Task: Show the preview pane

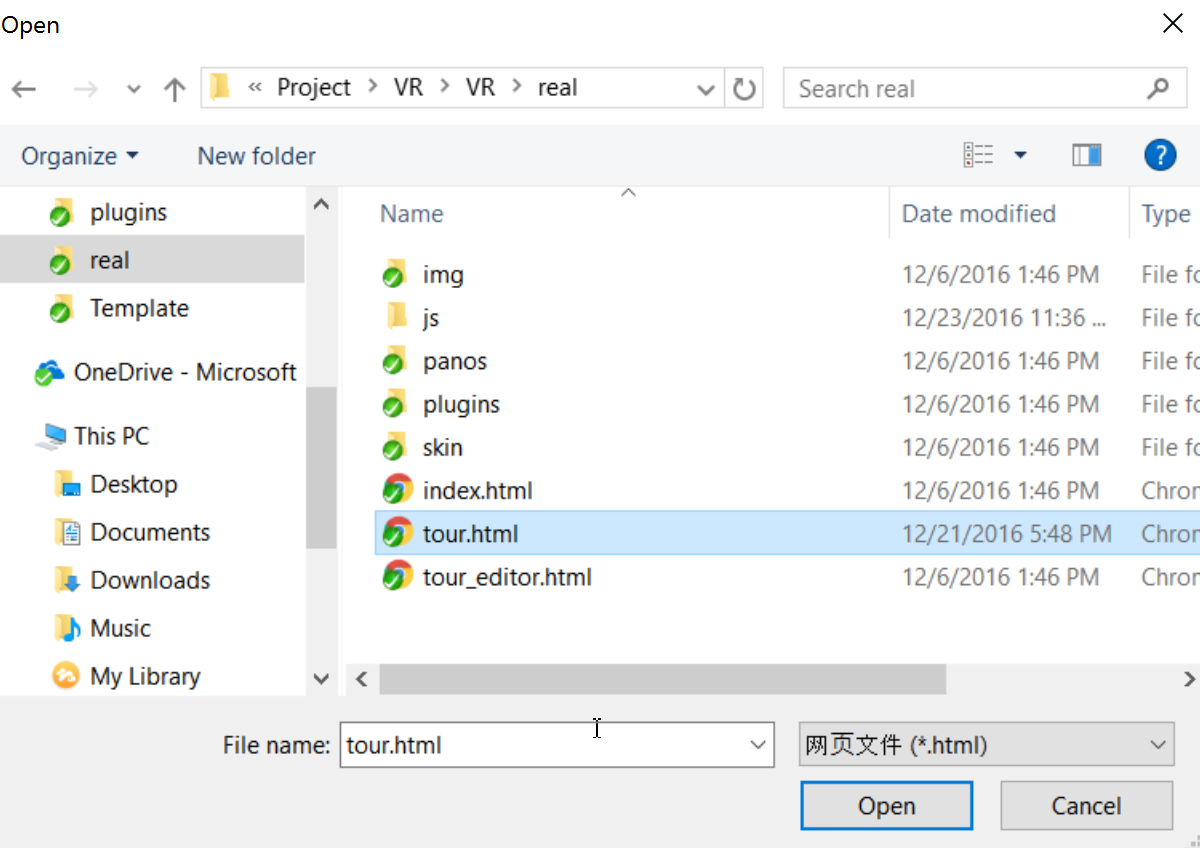Action: 1087,154
